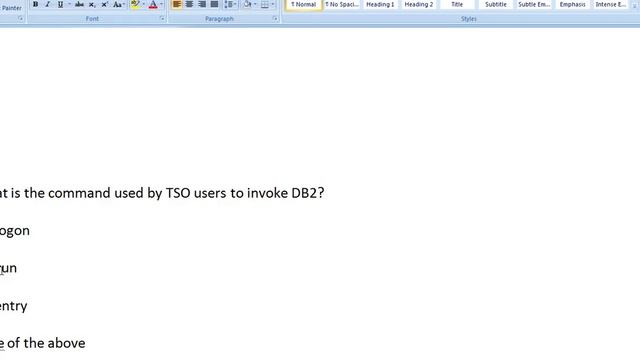640x360 pixels.
Task: Apply the Heading 2 style
Action: click(x=418, y=4)
